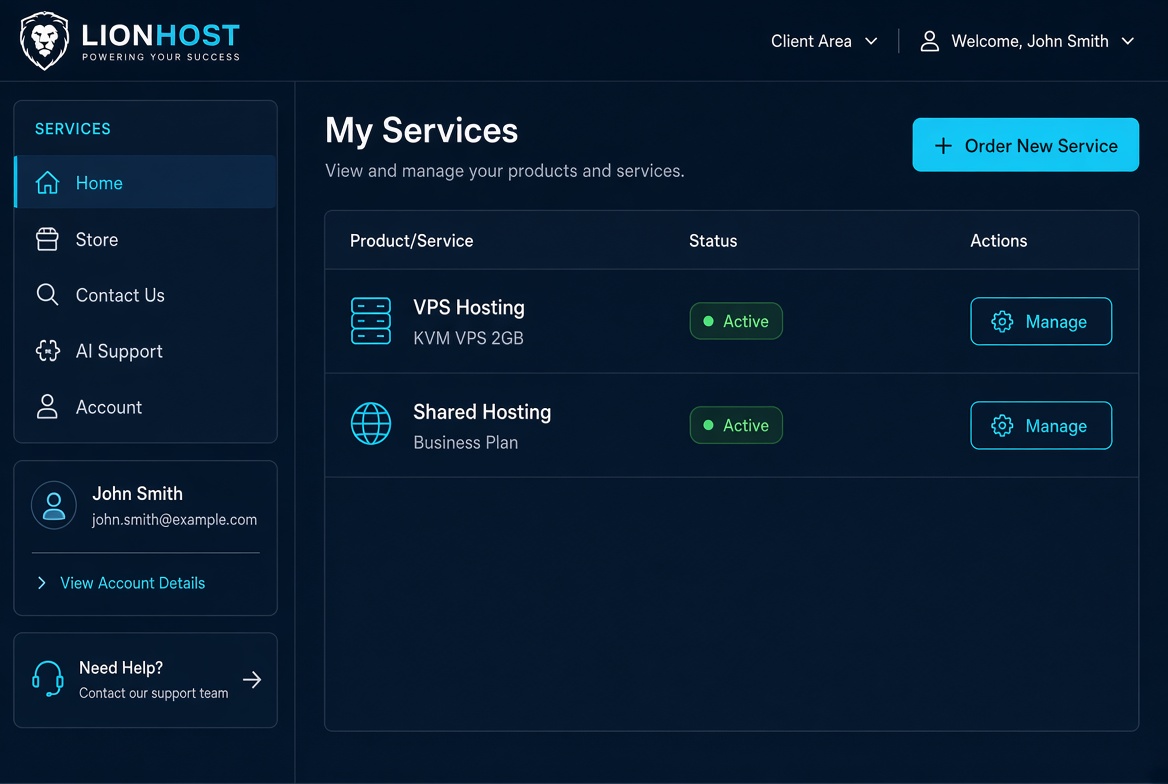Image resolution: width=1168 pixels, height=784 pixels.
Task: Click the VPS Hosting service name
Action: click(469, 308)
